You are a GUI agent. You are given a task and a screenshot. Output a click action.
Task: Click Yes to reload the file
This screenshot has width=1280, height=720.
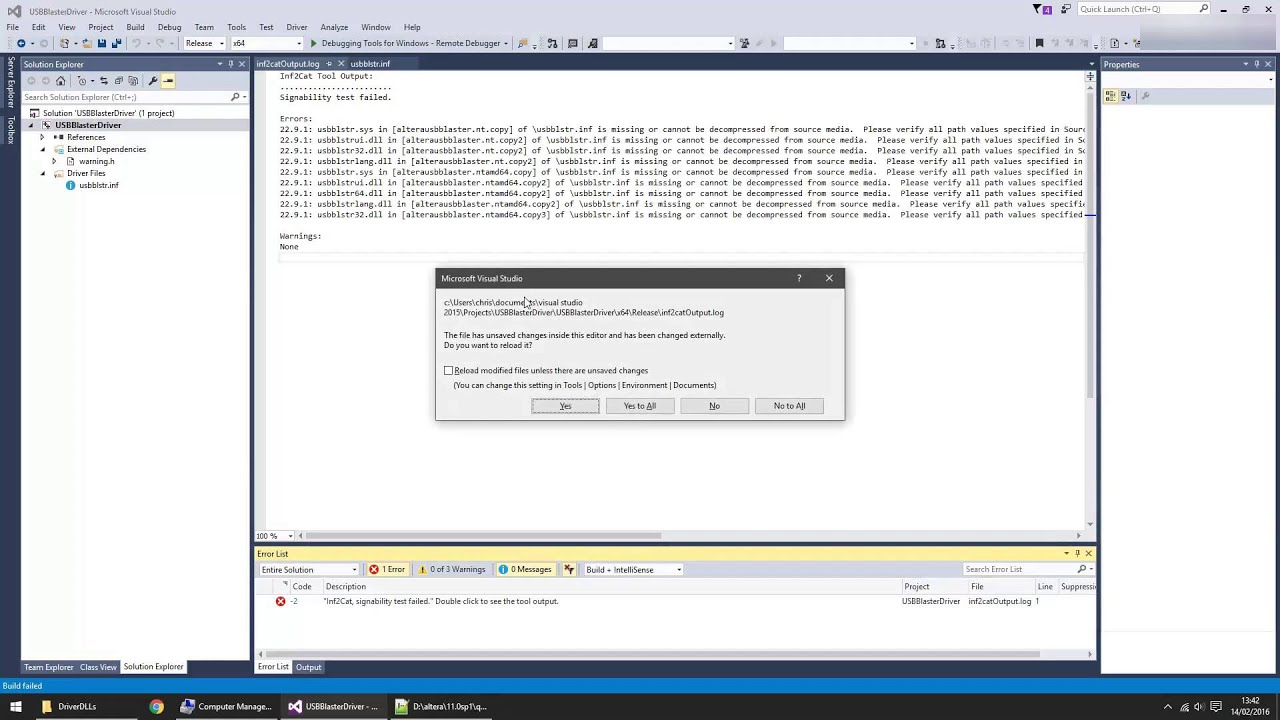565,406
